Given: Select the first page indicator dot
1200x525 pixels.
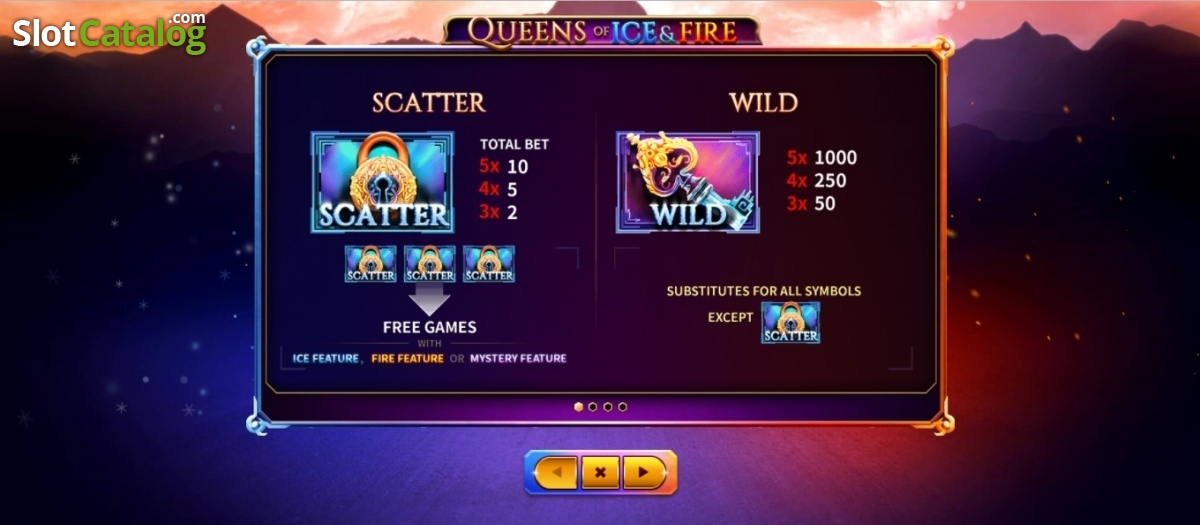Looking at the screenshot, I should point(578,407).
